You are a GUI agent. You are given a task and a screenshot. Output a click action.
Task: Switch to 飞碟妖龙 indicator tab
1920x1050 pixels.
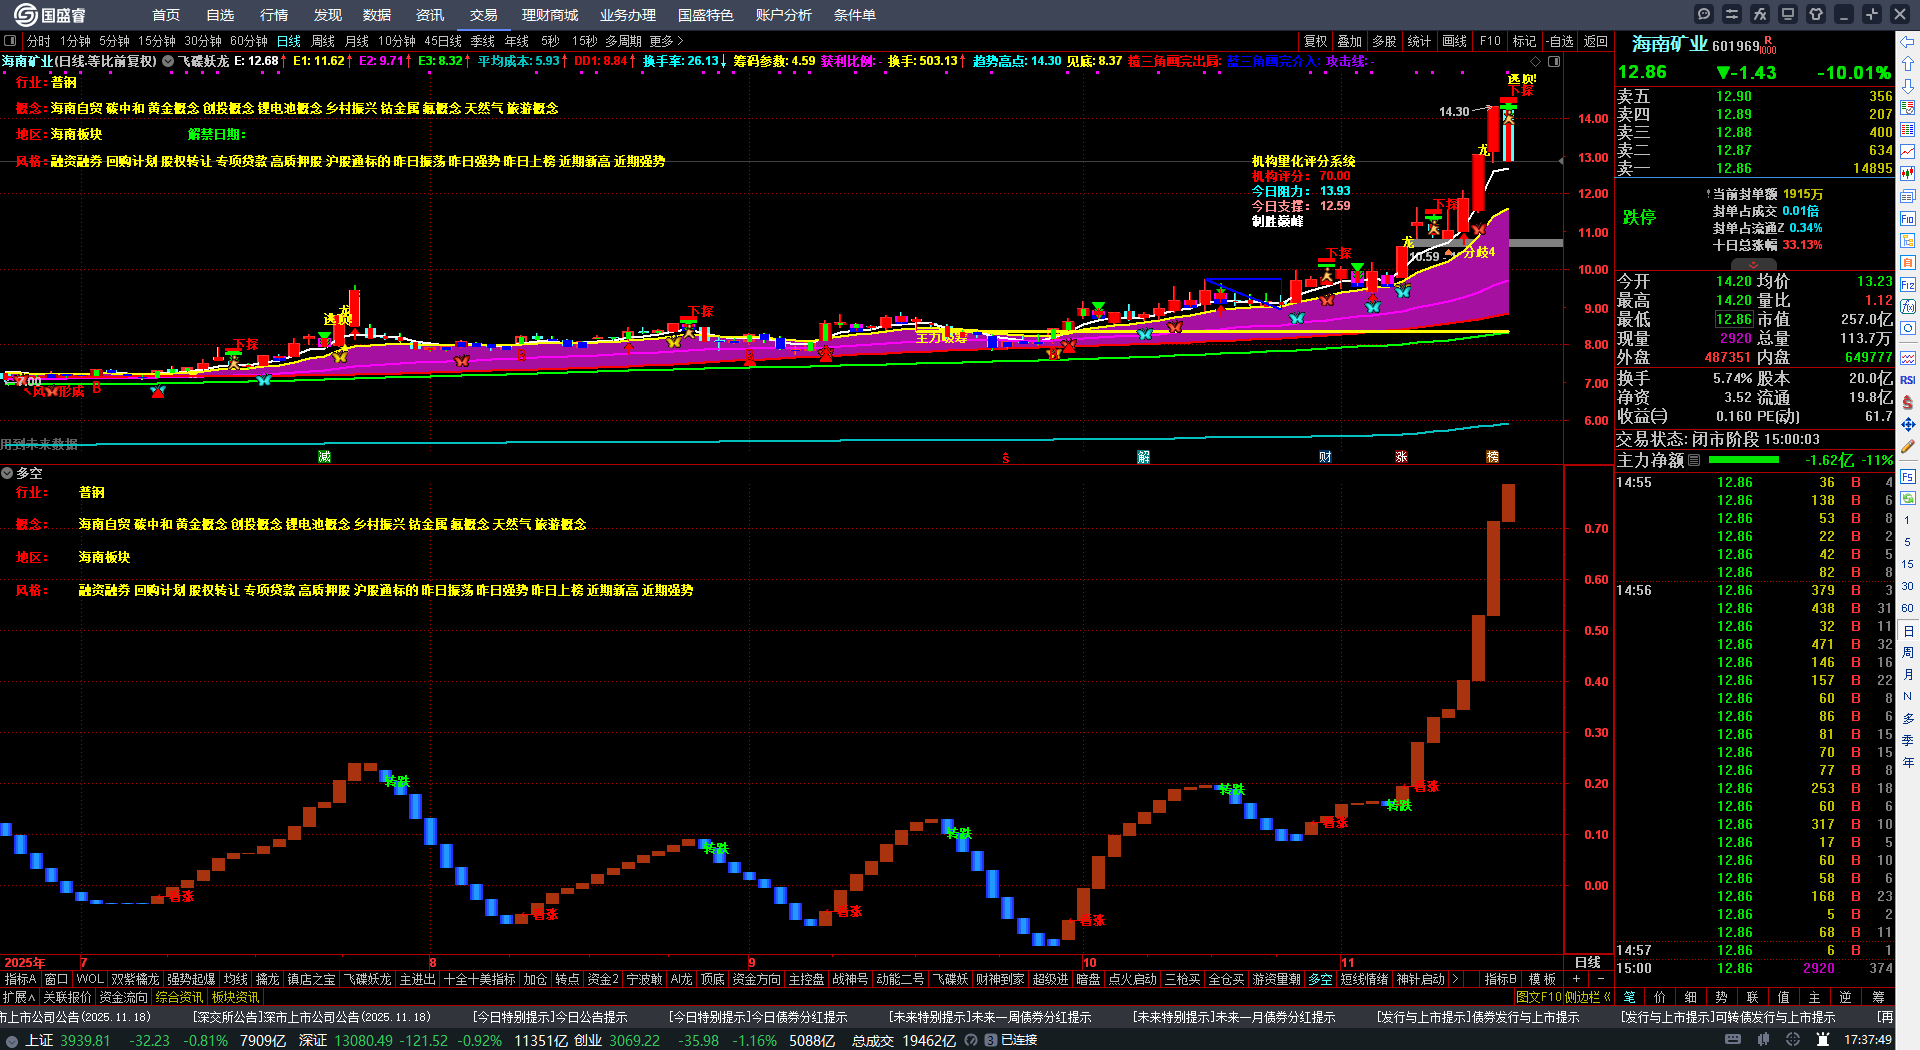[368, 979]
